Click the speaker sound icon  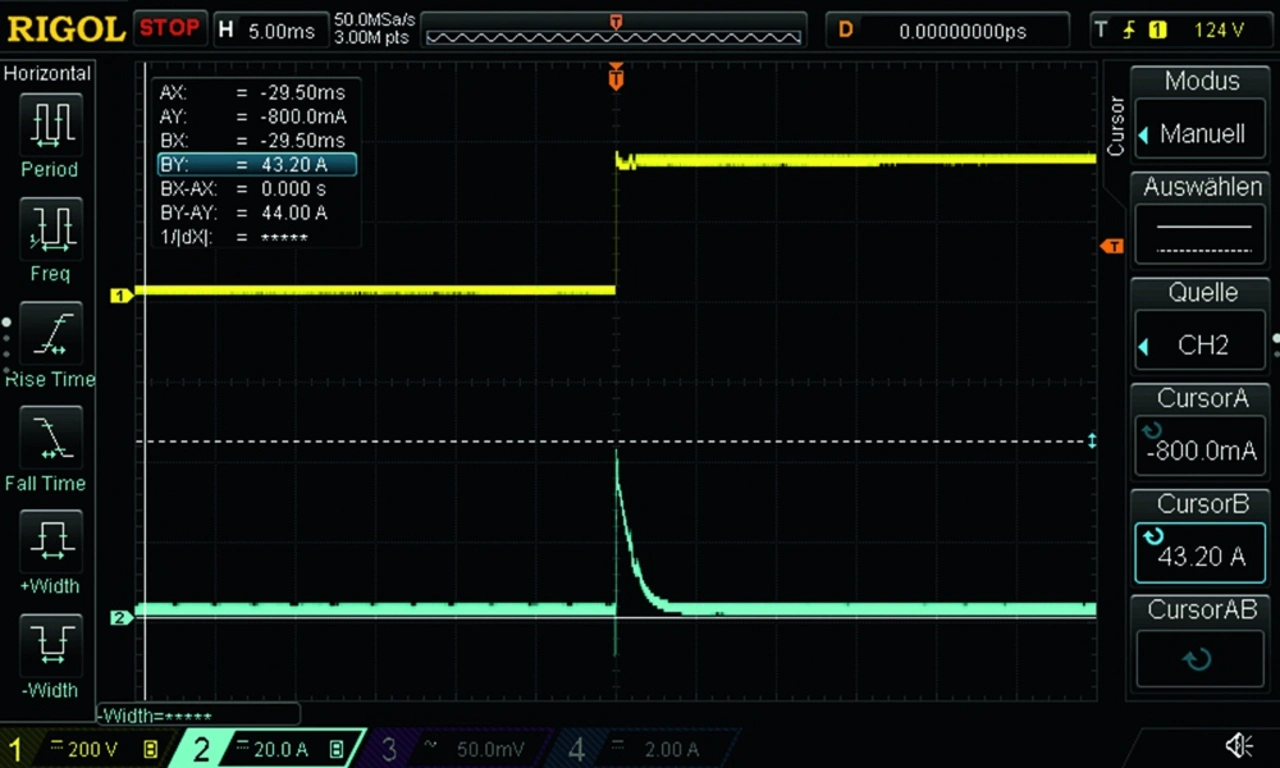click(1239, 746)
